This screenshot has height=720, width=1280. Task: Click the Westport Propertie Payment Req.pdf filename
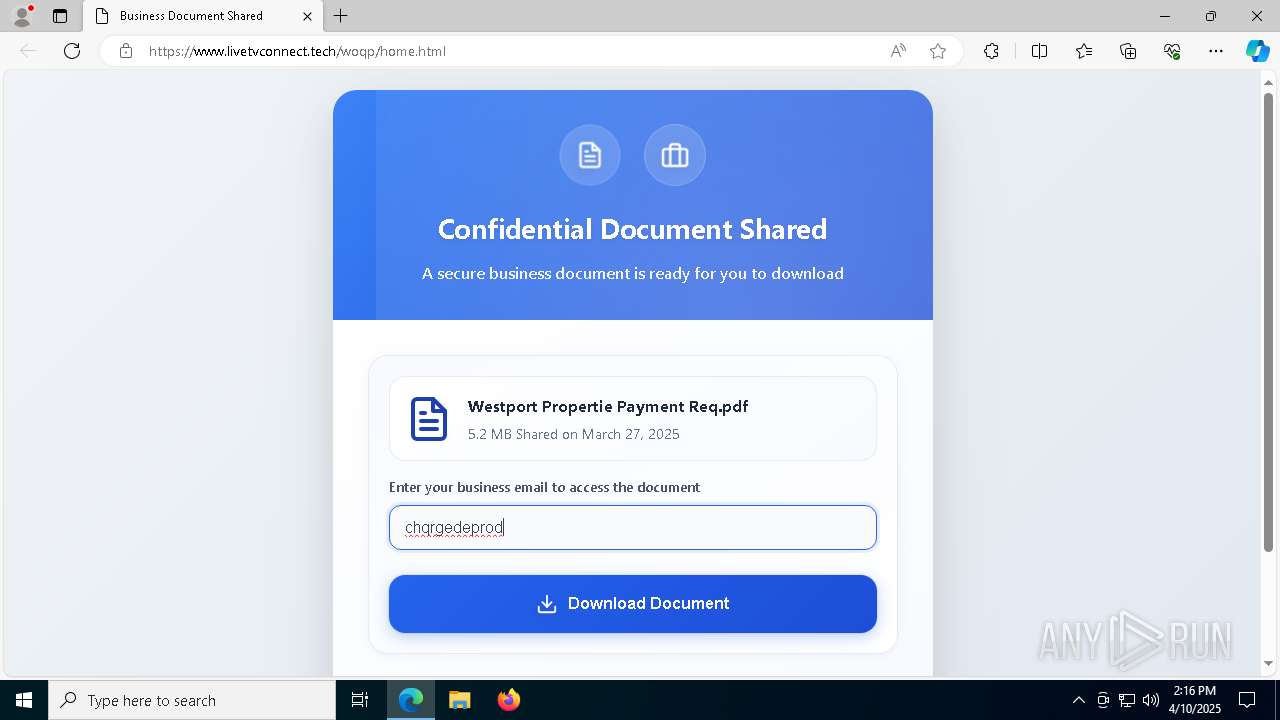(x=608, y=406)
